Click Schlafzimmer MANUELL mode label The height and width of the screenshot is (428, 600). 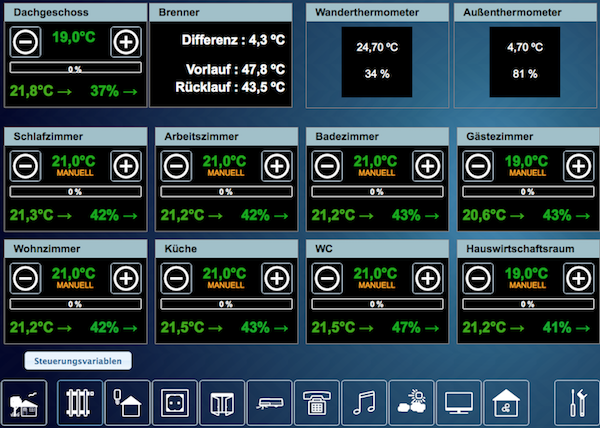pos(75,173)
